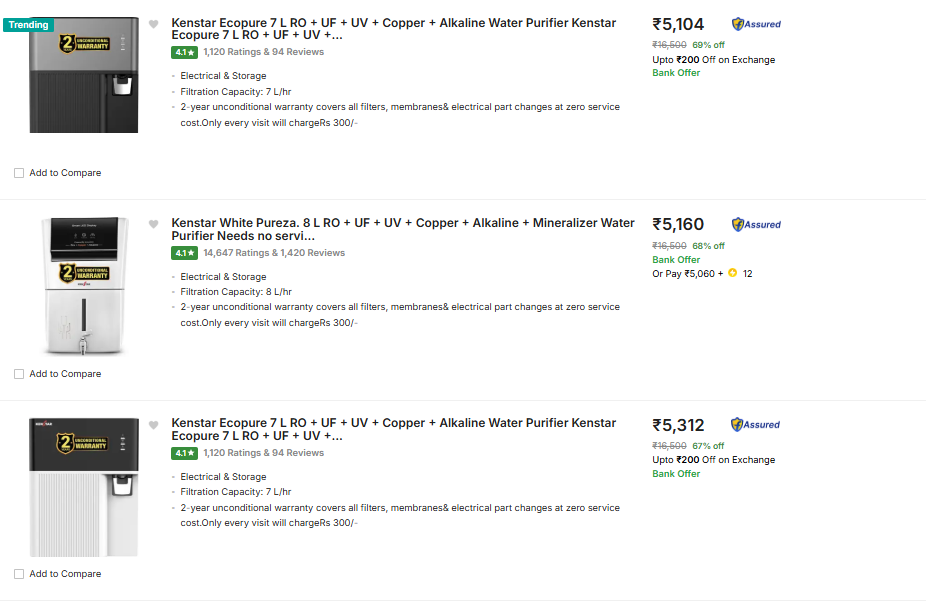This screenshot has width=926, height=604.
Task: View Bank Offer for the ₹5,160 purifier
Action: [x=676, y=260]
